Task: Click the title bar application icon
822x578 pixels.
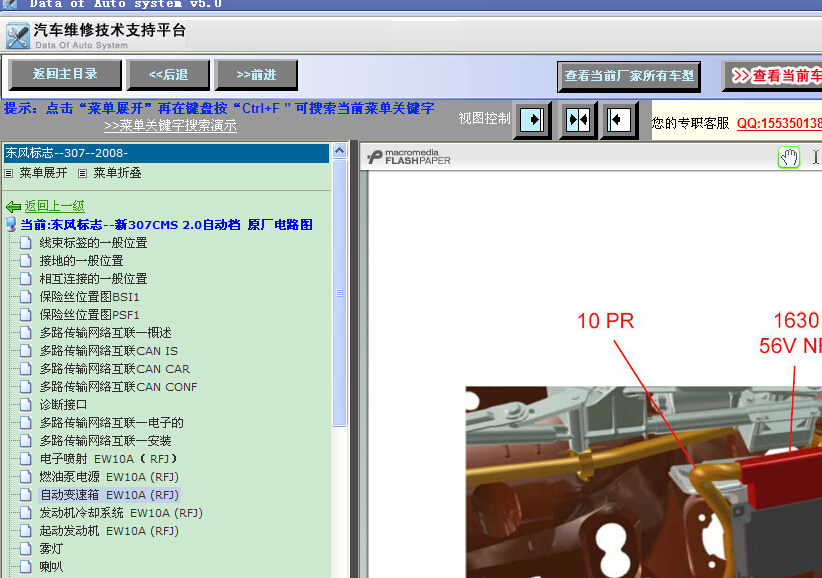Action: tap(9, 4)
